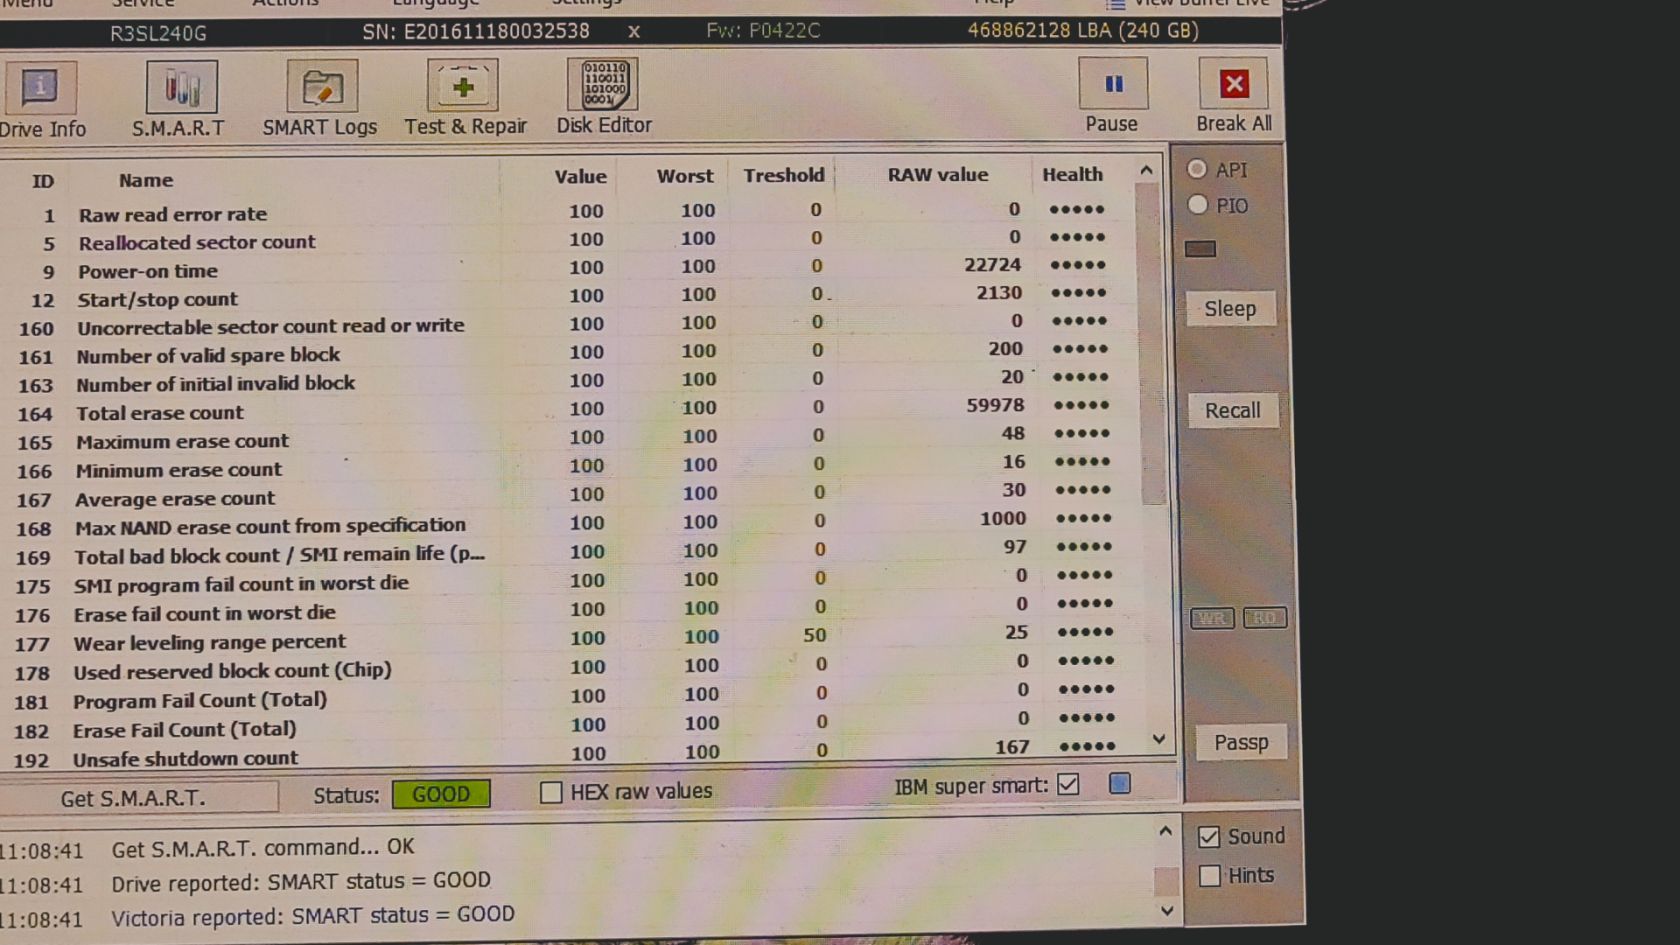This screenshot has height=945, width=1680.
Task: Click the RAW value column header
Action: (938, 175)
